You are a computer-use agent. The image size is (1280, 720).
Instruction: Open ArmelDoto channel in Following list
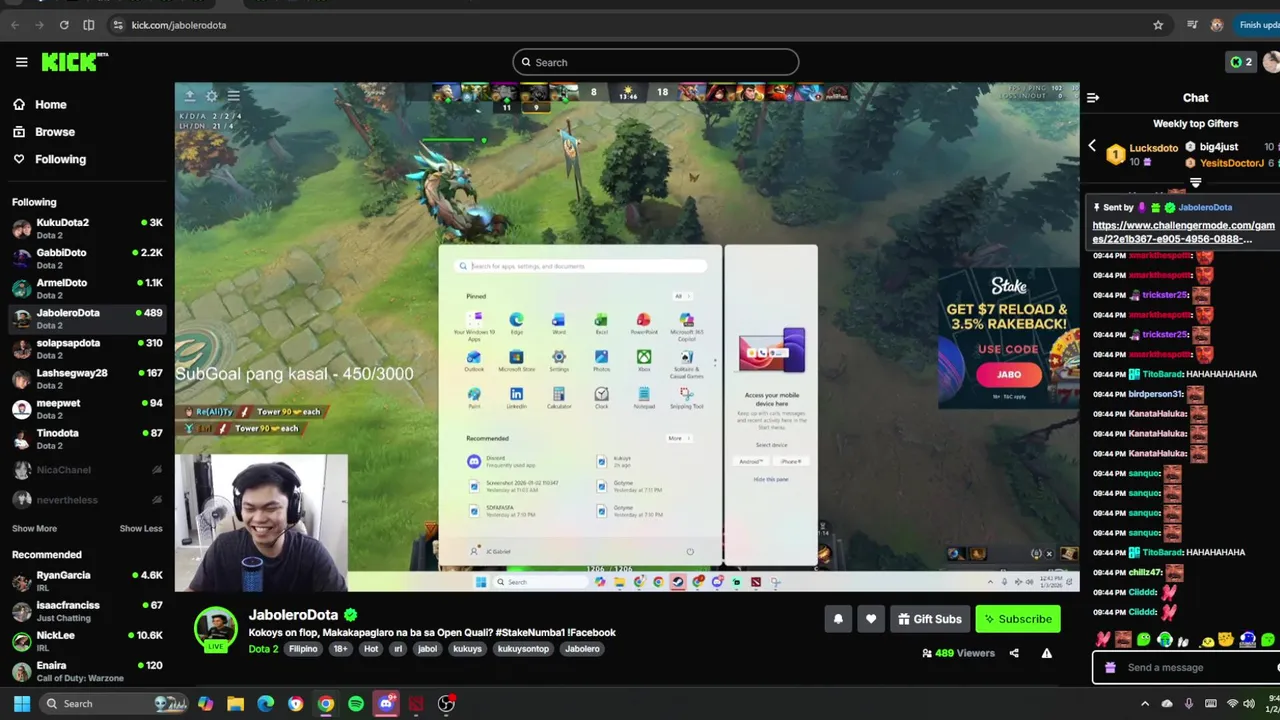click(87, 288)
